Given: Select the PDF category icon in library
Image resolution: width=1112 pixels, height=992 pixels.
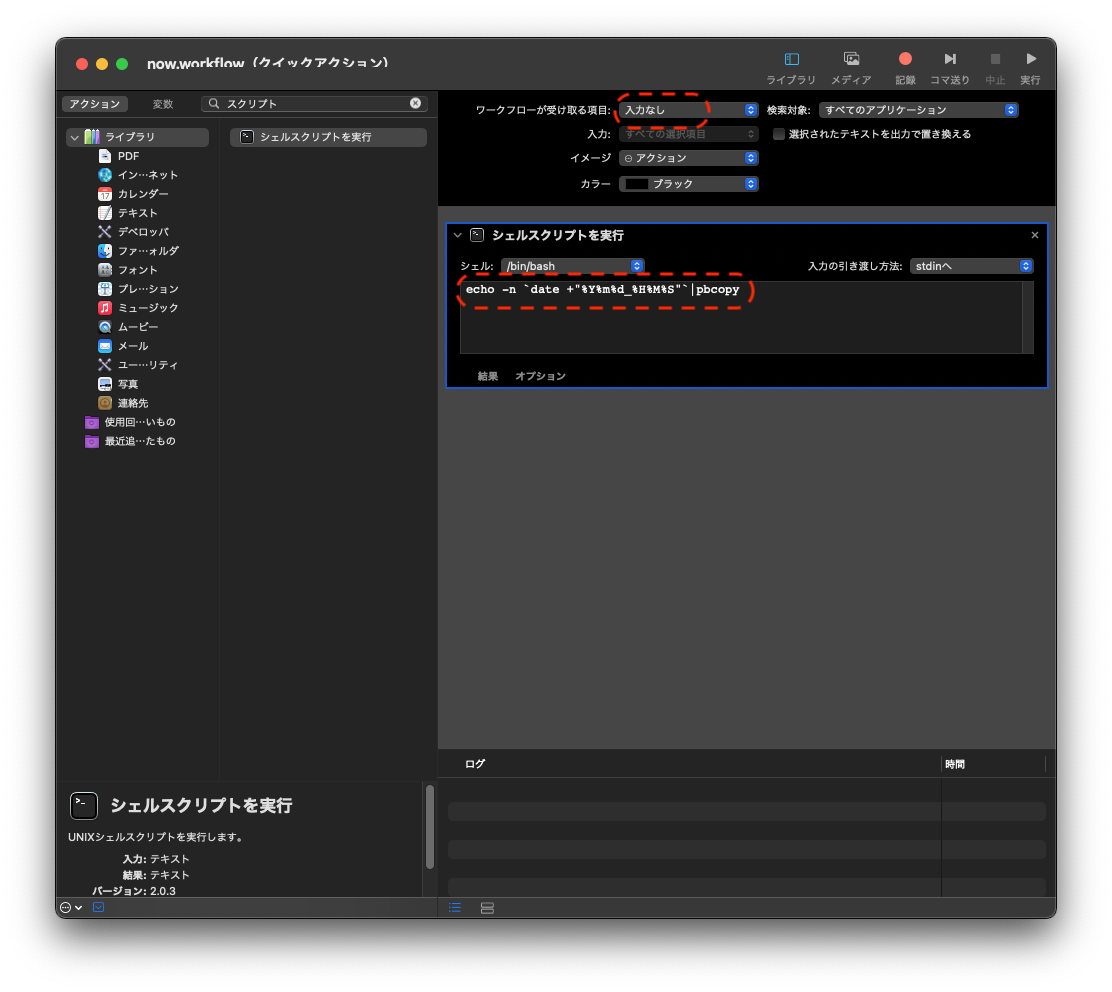Looking at the screenshot, I should [x=105, y=156].
